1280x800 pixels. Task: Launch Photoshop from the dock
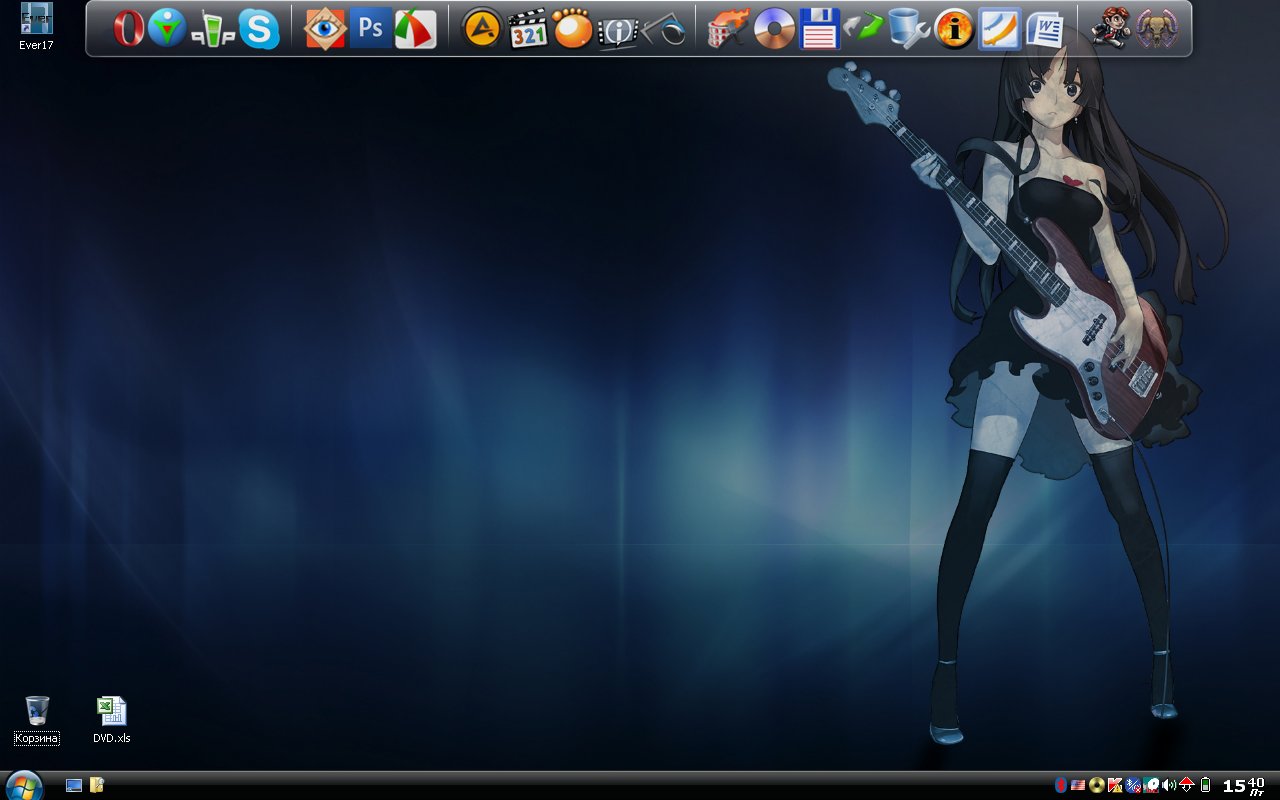(370, 28)
